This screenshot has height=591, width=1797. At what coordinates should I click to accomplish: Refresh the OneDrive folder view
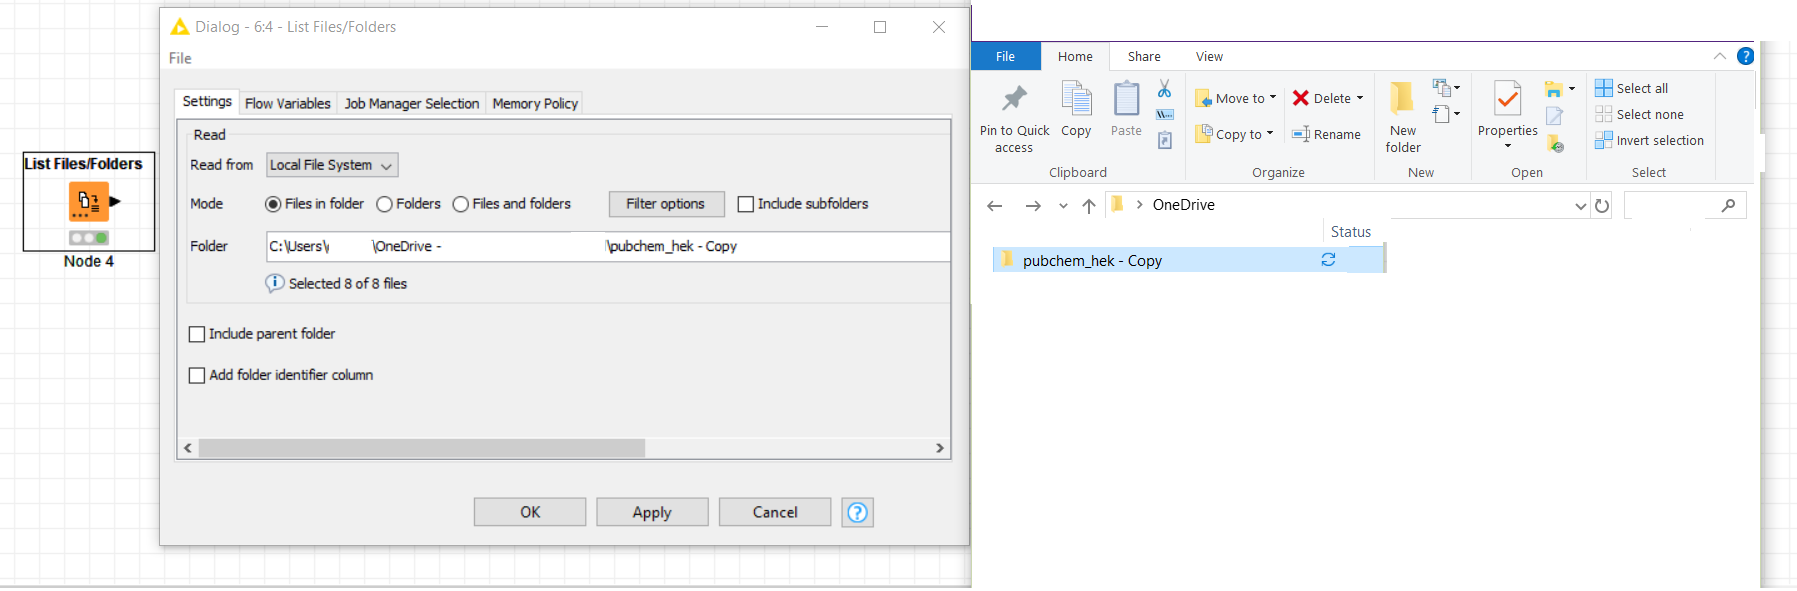pos(1602,206)
